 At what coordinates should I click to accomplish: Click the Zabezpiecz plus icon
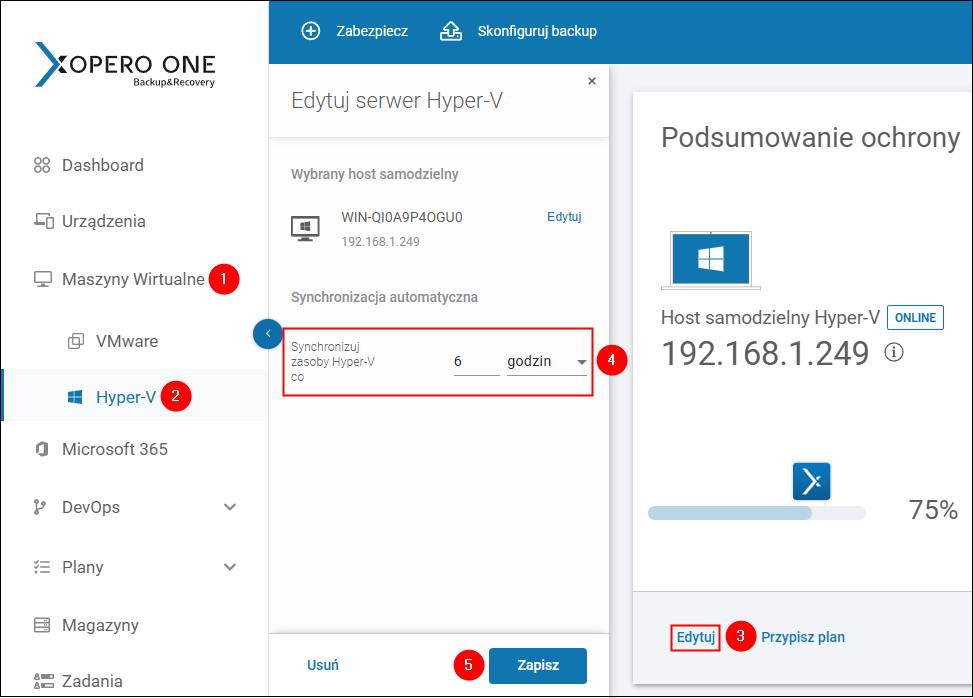pos(310,31)
